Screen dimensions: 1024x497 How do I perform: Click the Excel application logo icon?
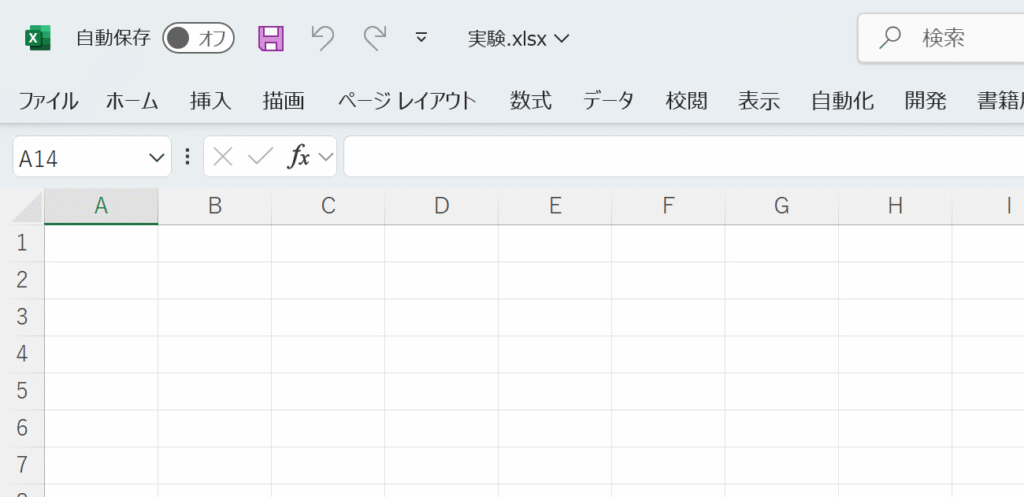pos(37,38)
